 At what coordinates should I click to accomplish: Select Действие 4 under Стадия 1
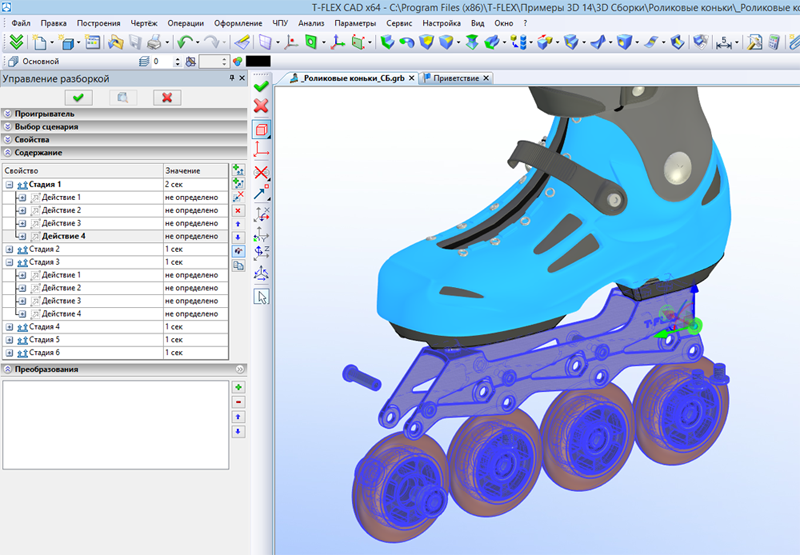tap(62, 236)
